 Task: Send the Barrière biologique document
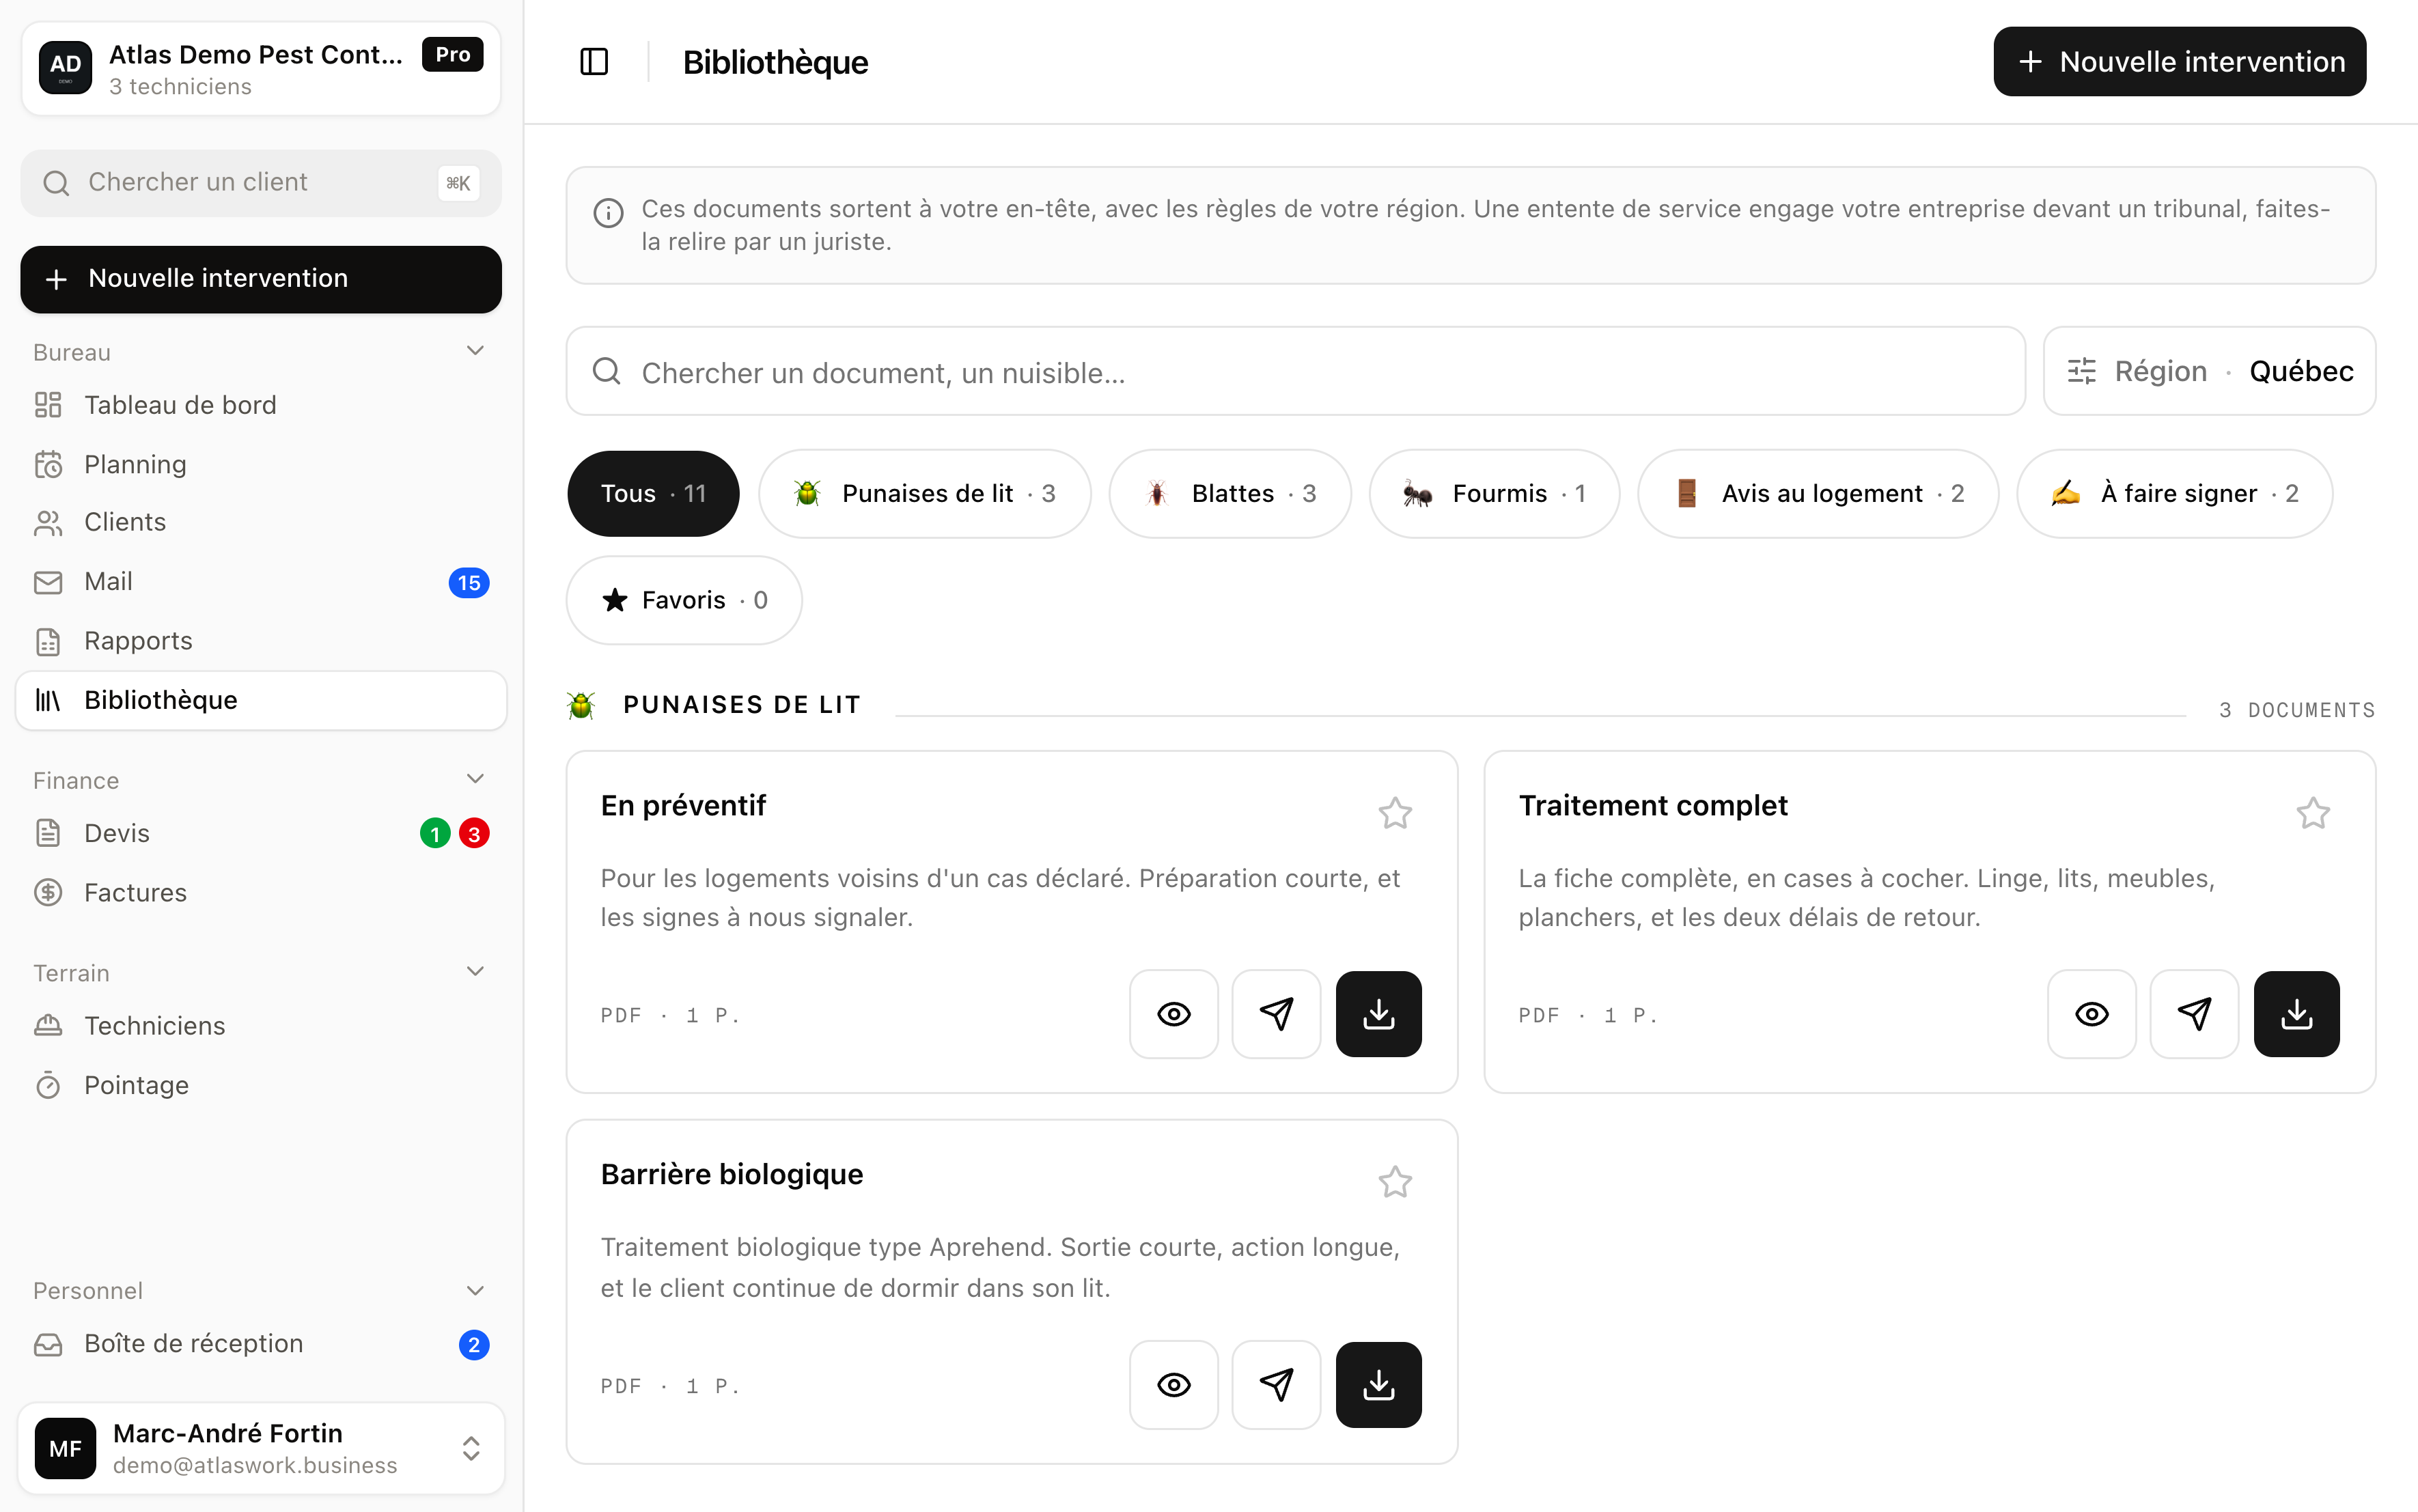coord(1276,1385)
